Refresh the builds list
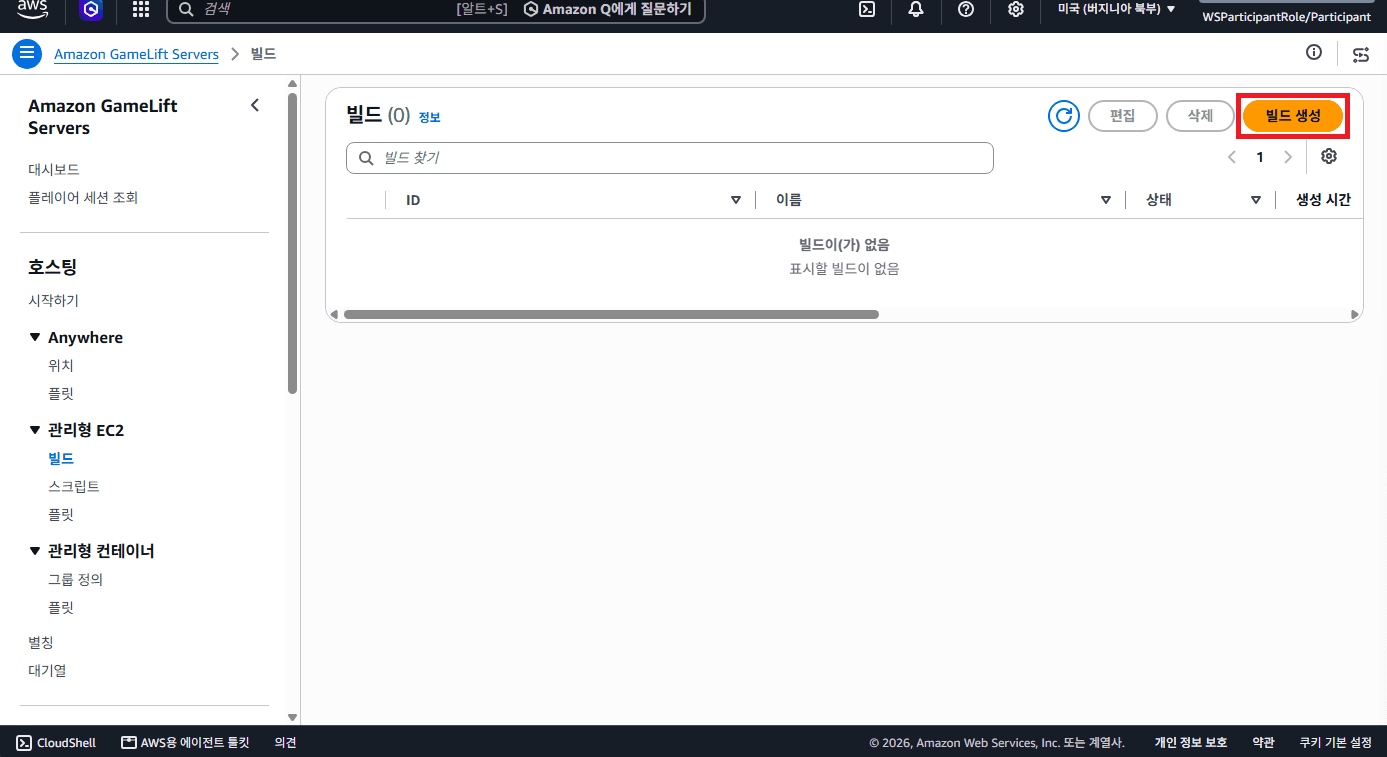The width and height of the screenshot is (1387, 757). [1064, 116]
